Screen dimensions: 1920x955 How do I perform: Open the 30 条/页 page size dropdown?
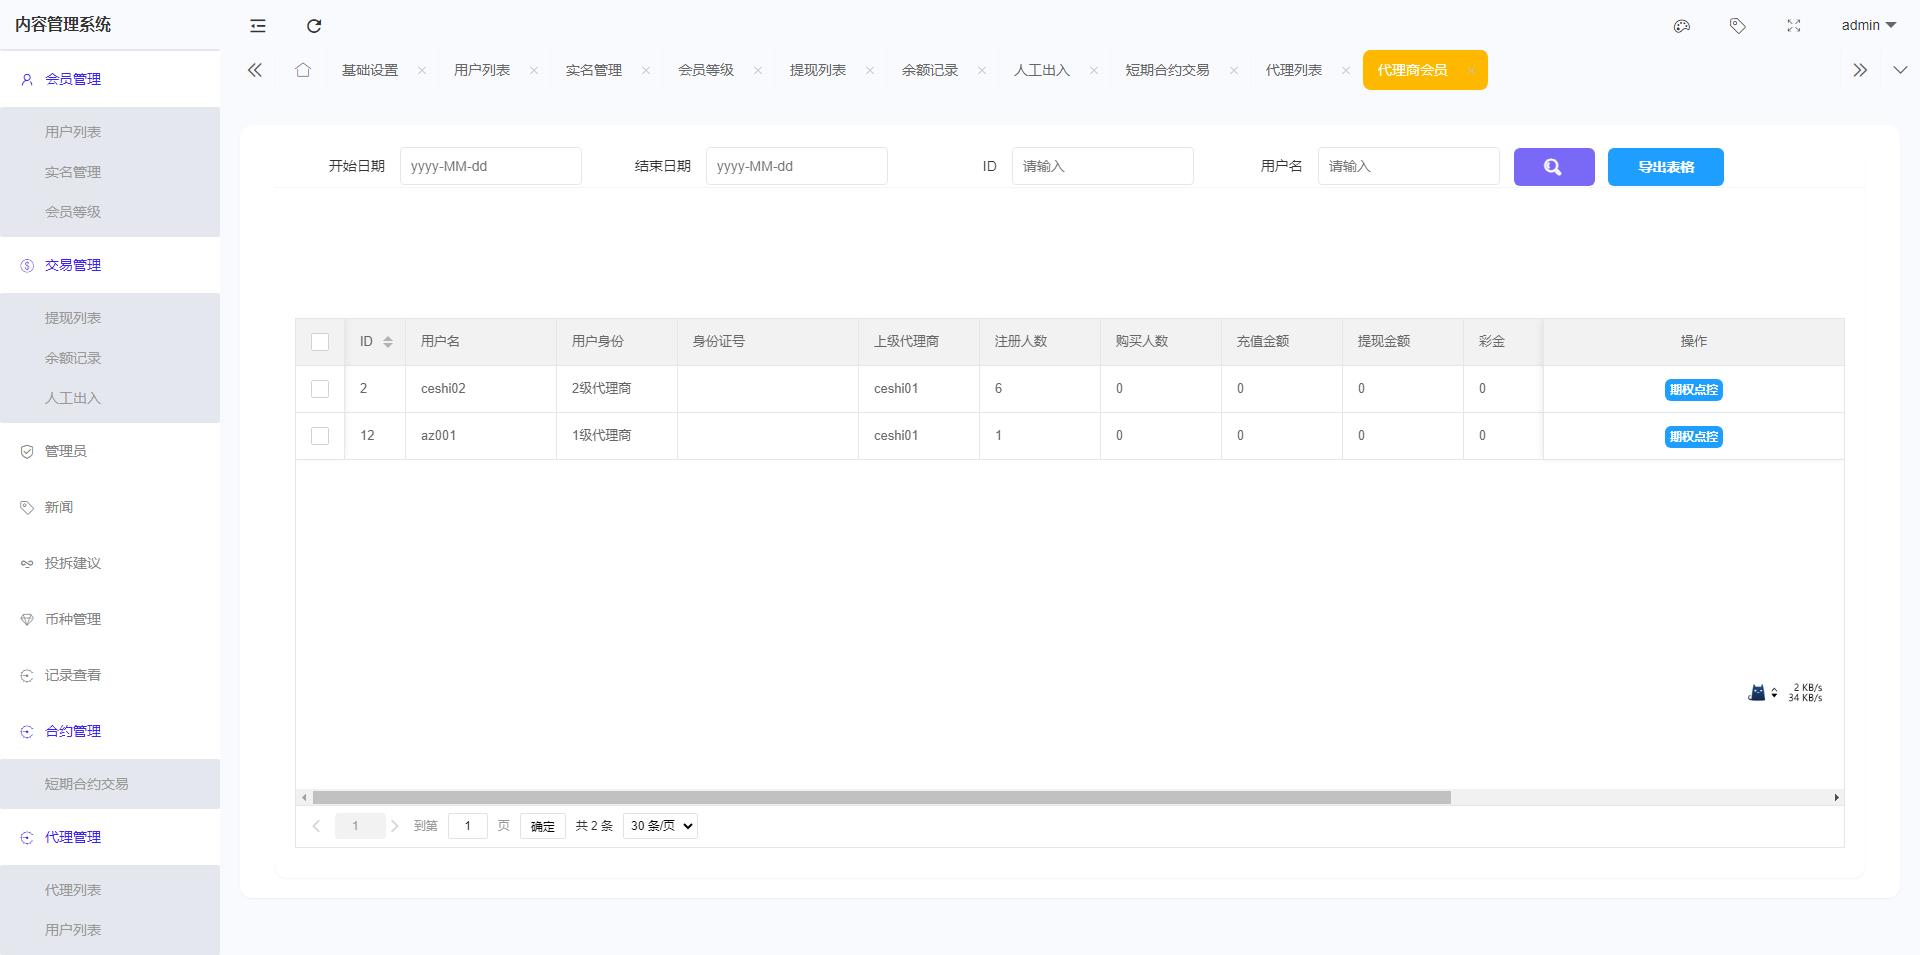pyautogui.click(x=660, y=826)
